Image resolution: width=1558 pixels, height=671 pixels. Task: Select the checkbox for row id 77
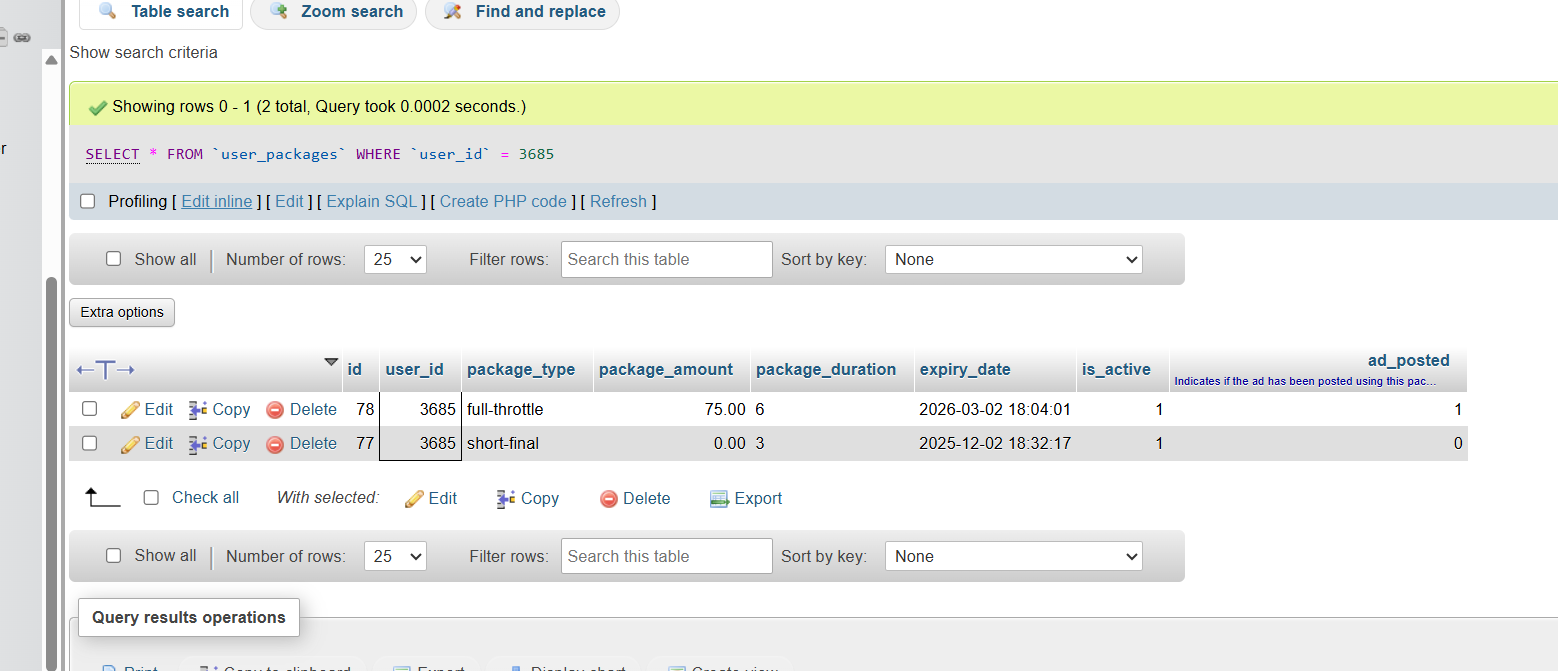click(x=90, y=443)
